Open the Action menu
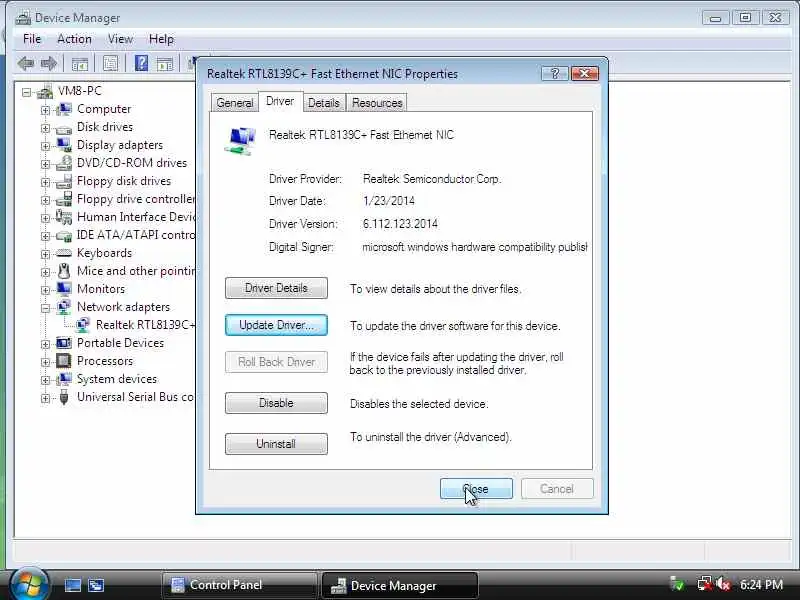 pos(74,39)
